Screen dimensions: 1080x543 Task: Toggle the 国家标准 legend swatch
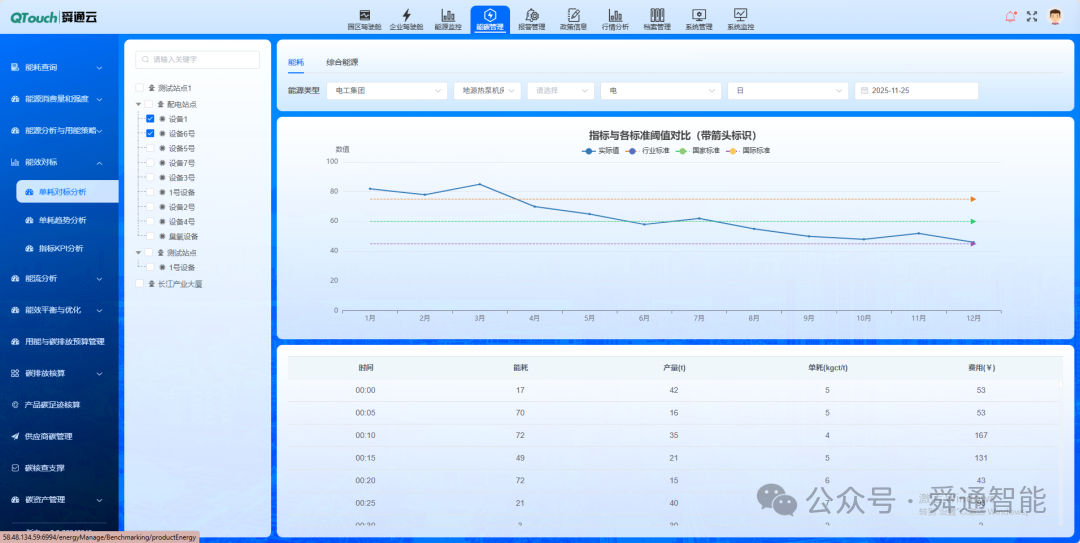point(682,151)
